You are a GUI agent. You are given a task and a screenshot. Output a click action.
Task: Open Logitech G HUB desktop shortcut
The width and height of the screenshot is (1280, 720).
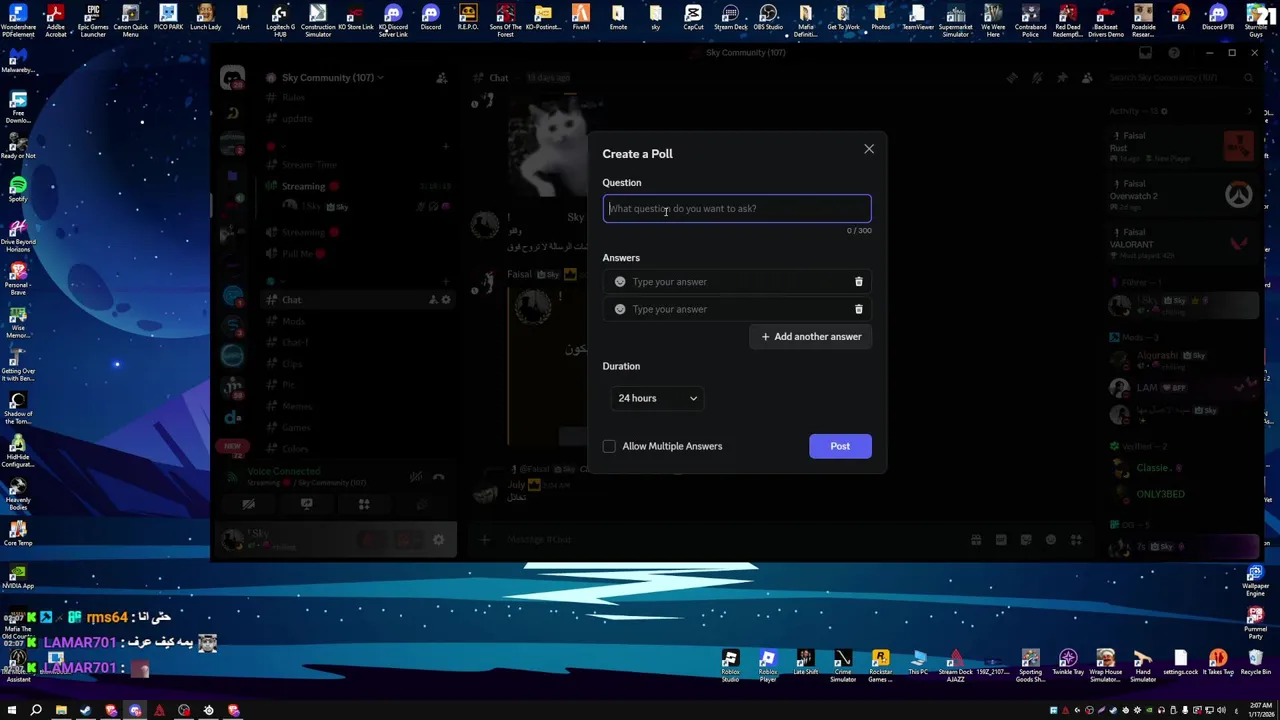click(x=280, y=20)
